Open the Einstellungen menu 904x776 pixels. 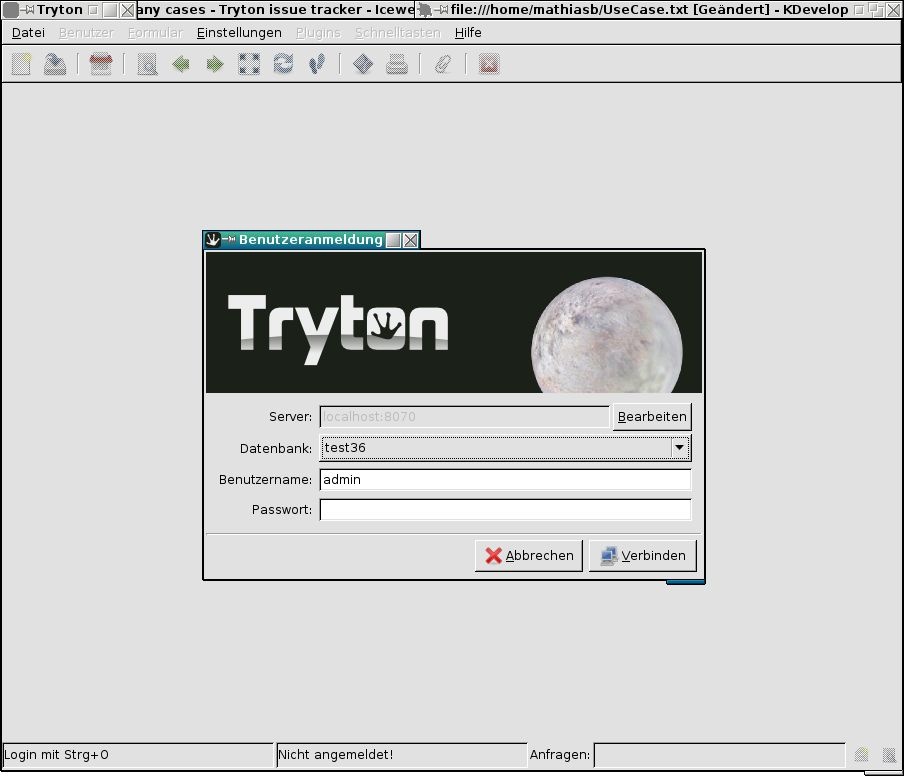coord(239,33)
